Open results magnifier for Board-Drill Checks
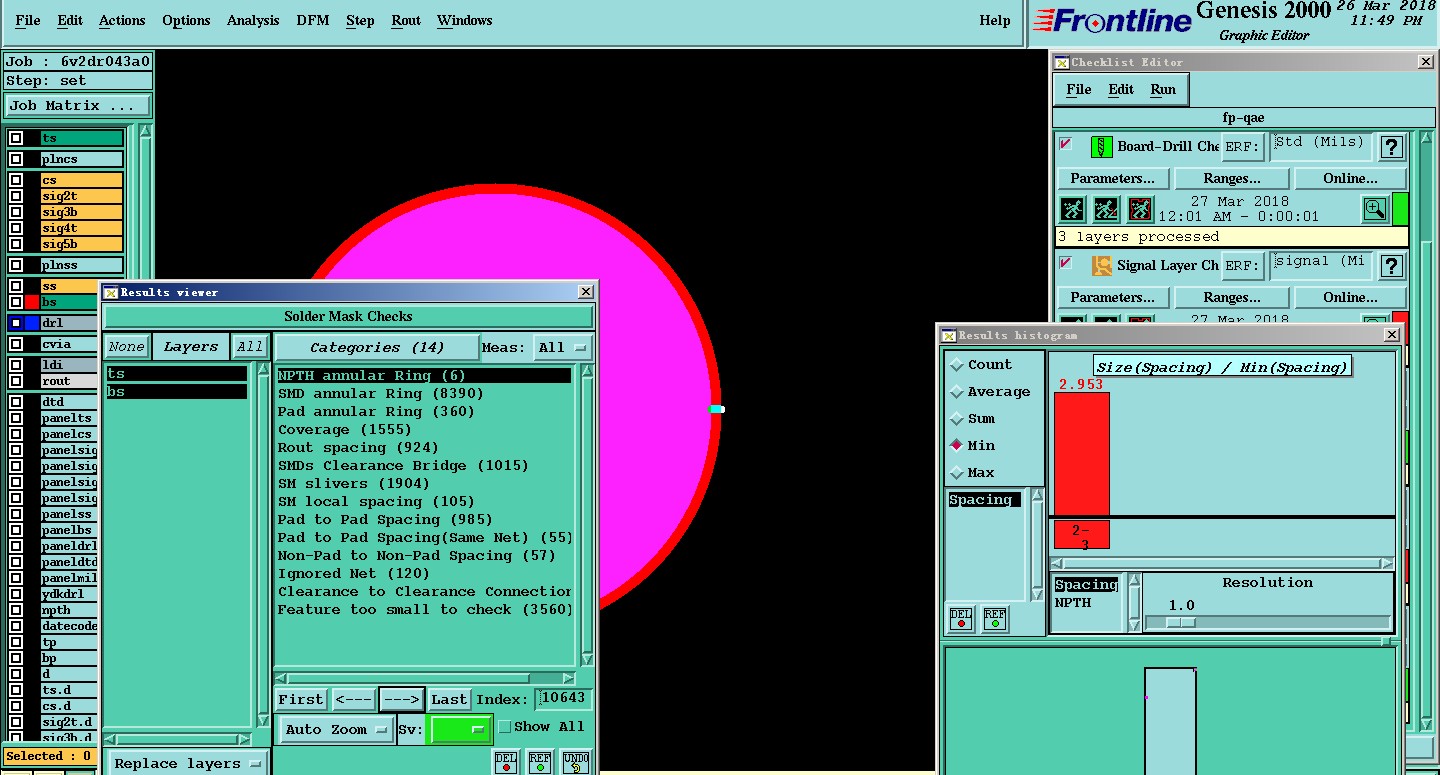 tap(1375, 209)
